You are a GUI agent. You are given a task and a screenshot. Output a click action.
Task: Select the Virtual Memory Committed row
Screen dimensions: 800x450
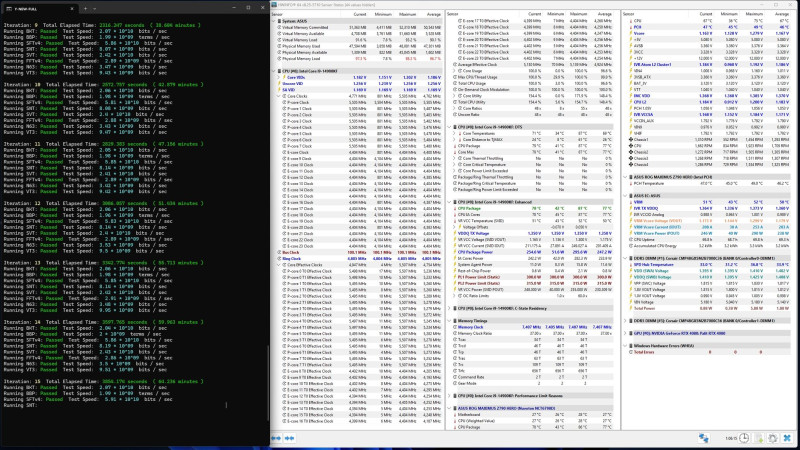click(358, 27)
